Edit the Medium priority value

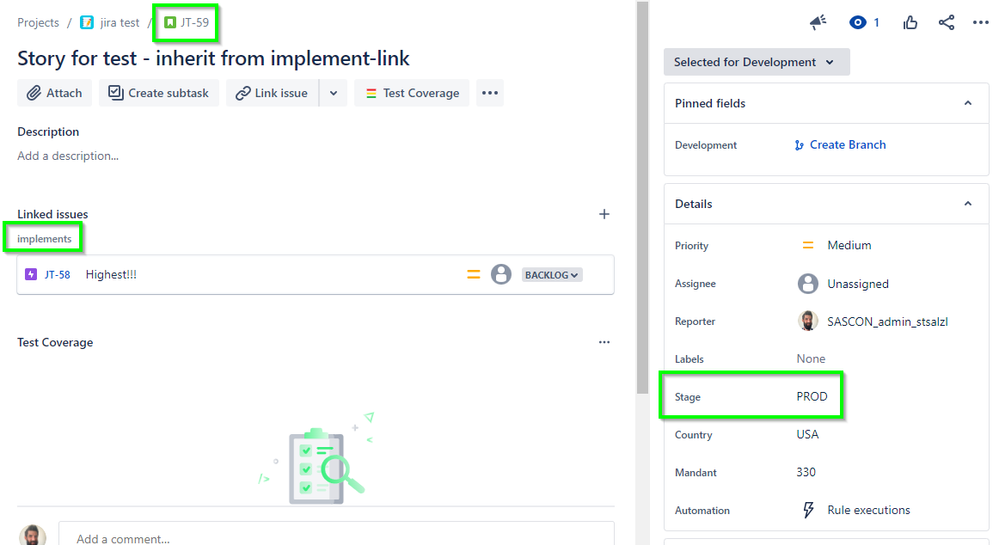(x=849, y=245)
